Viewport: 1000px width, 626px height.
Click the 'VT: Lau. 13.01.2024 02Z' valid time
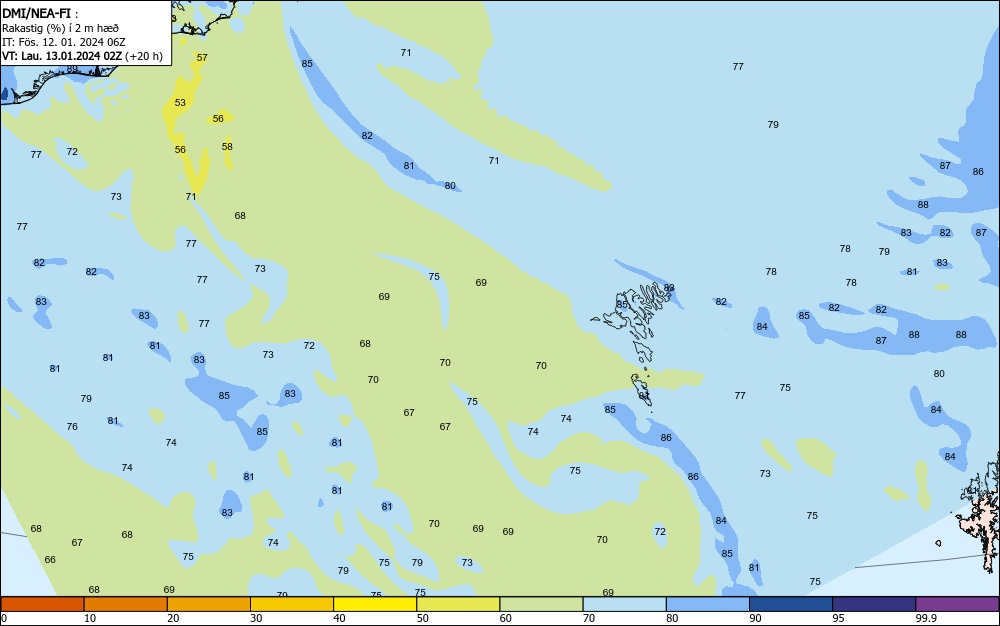62,56
